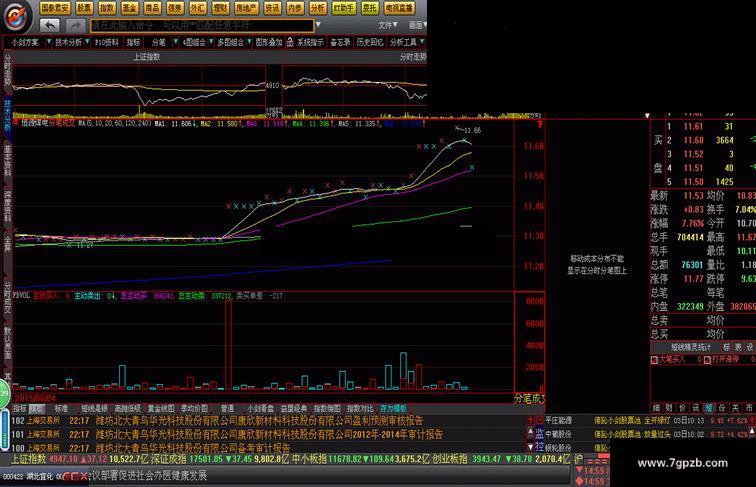Screen dimensions: 756x487
Task: Click 标 button beside 短线精灵统计
Action: coord(726,347)
